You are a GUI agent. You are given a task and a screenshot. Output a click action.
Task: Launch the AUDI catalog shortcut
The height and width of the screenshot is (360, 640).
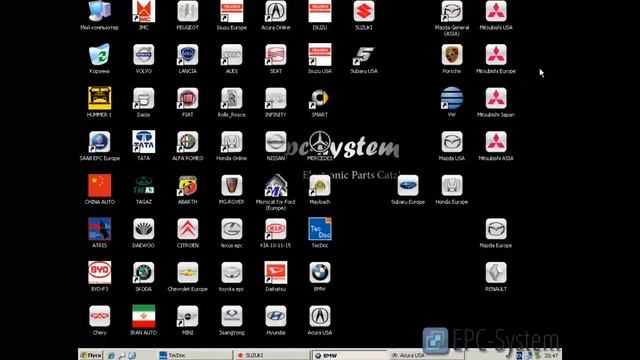tap(231, 55)
